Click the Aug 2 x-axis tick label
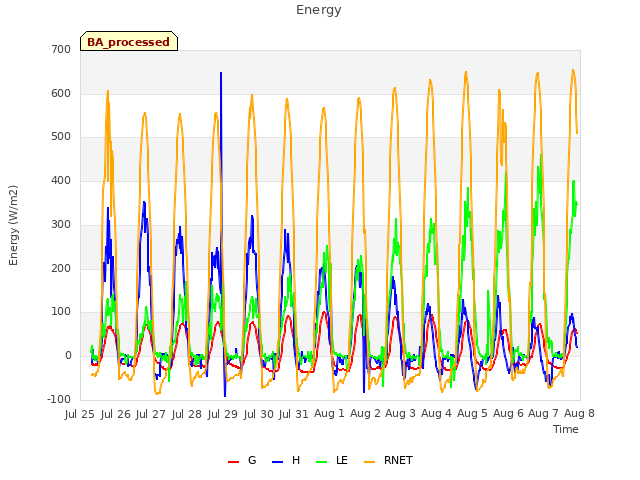The height and width of the screenshot is (480, 640). tap(365, 413)
